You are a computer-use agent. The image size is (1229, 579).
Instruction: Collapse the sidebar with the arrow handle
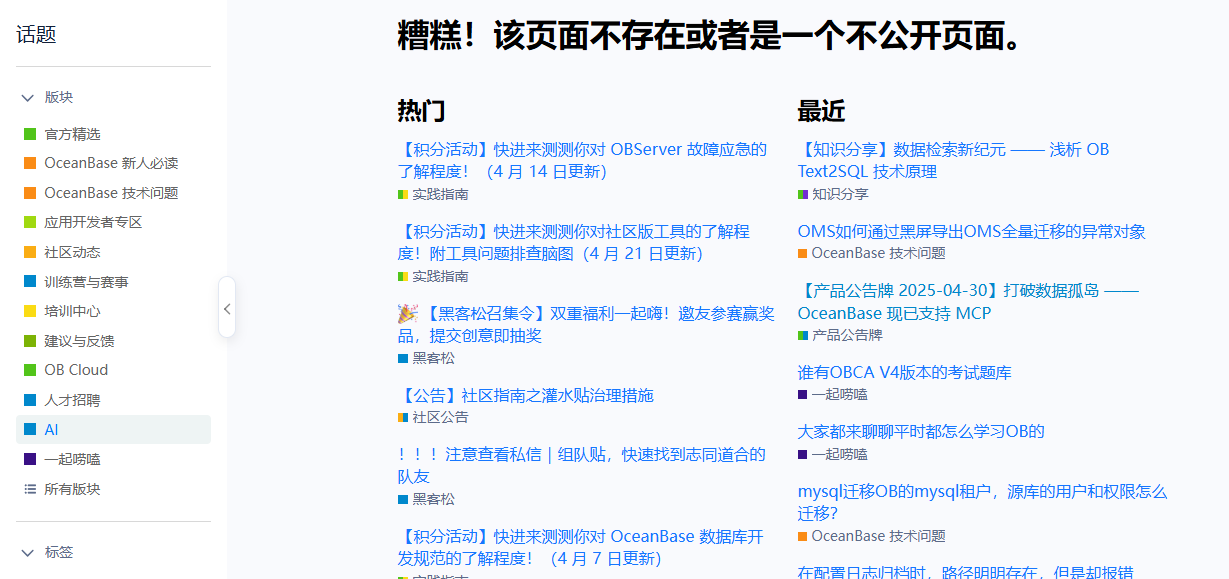tap(227, 308)
